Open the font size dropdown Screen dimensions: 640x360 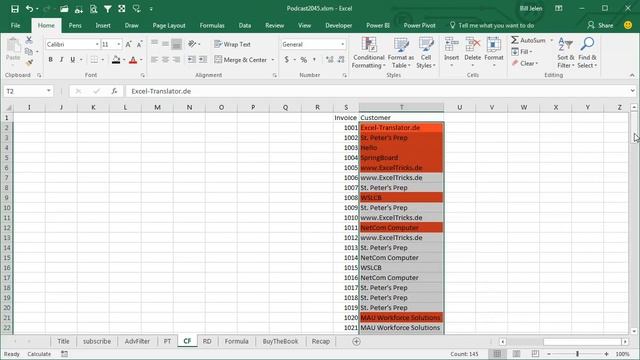pos(119,44)
